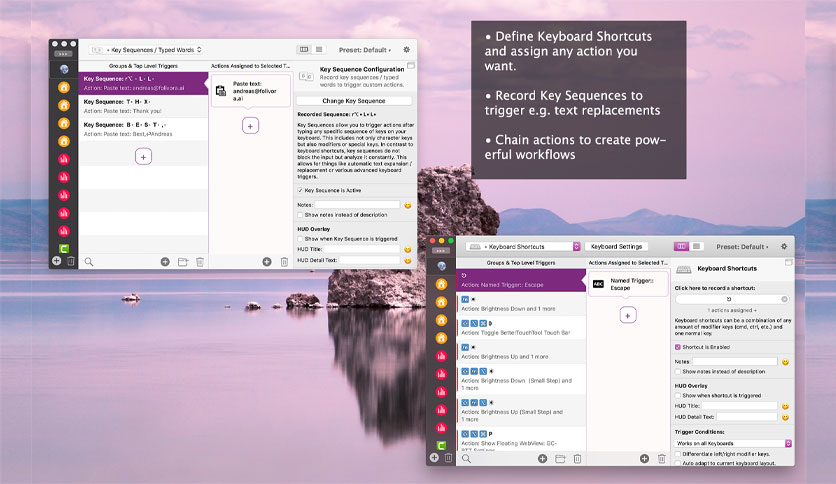Select Key Sequence B E S T row
The width and height of the screenshot is (836, 484).
click(143, 129)
